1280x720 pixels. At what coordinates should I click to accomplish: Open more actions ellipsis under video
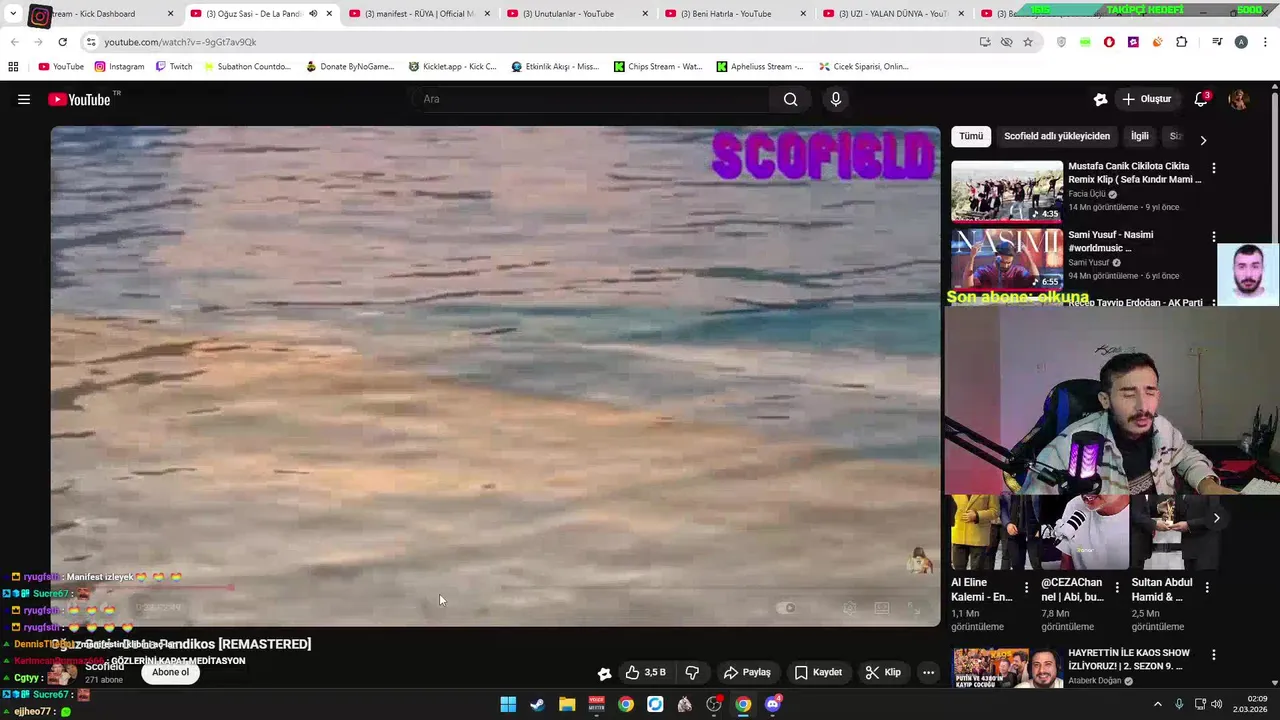[928, 672]
